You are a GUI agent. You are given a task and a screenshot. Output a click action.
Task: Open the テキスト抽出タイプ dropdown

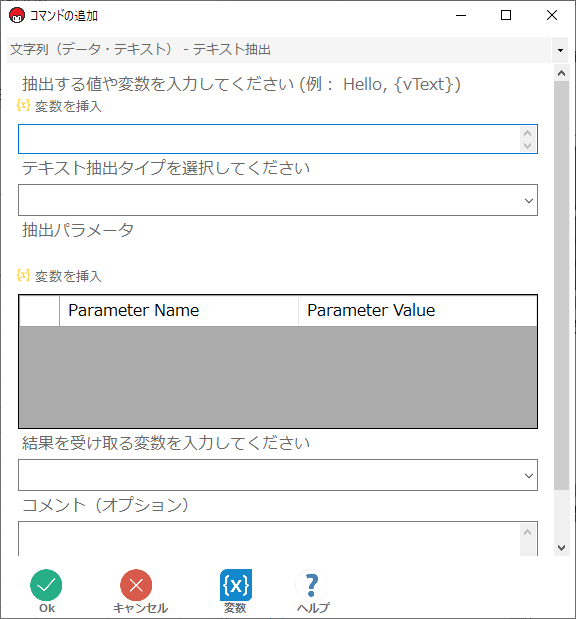coord(278,200)
